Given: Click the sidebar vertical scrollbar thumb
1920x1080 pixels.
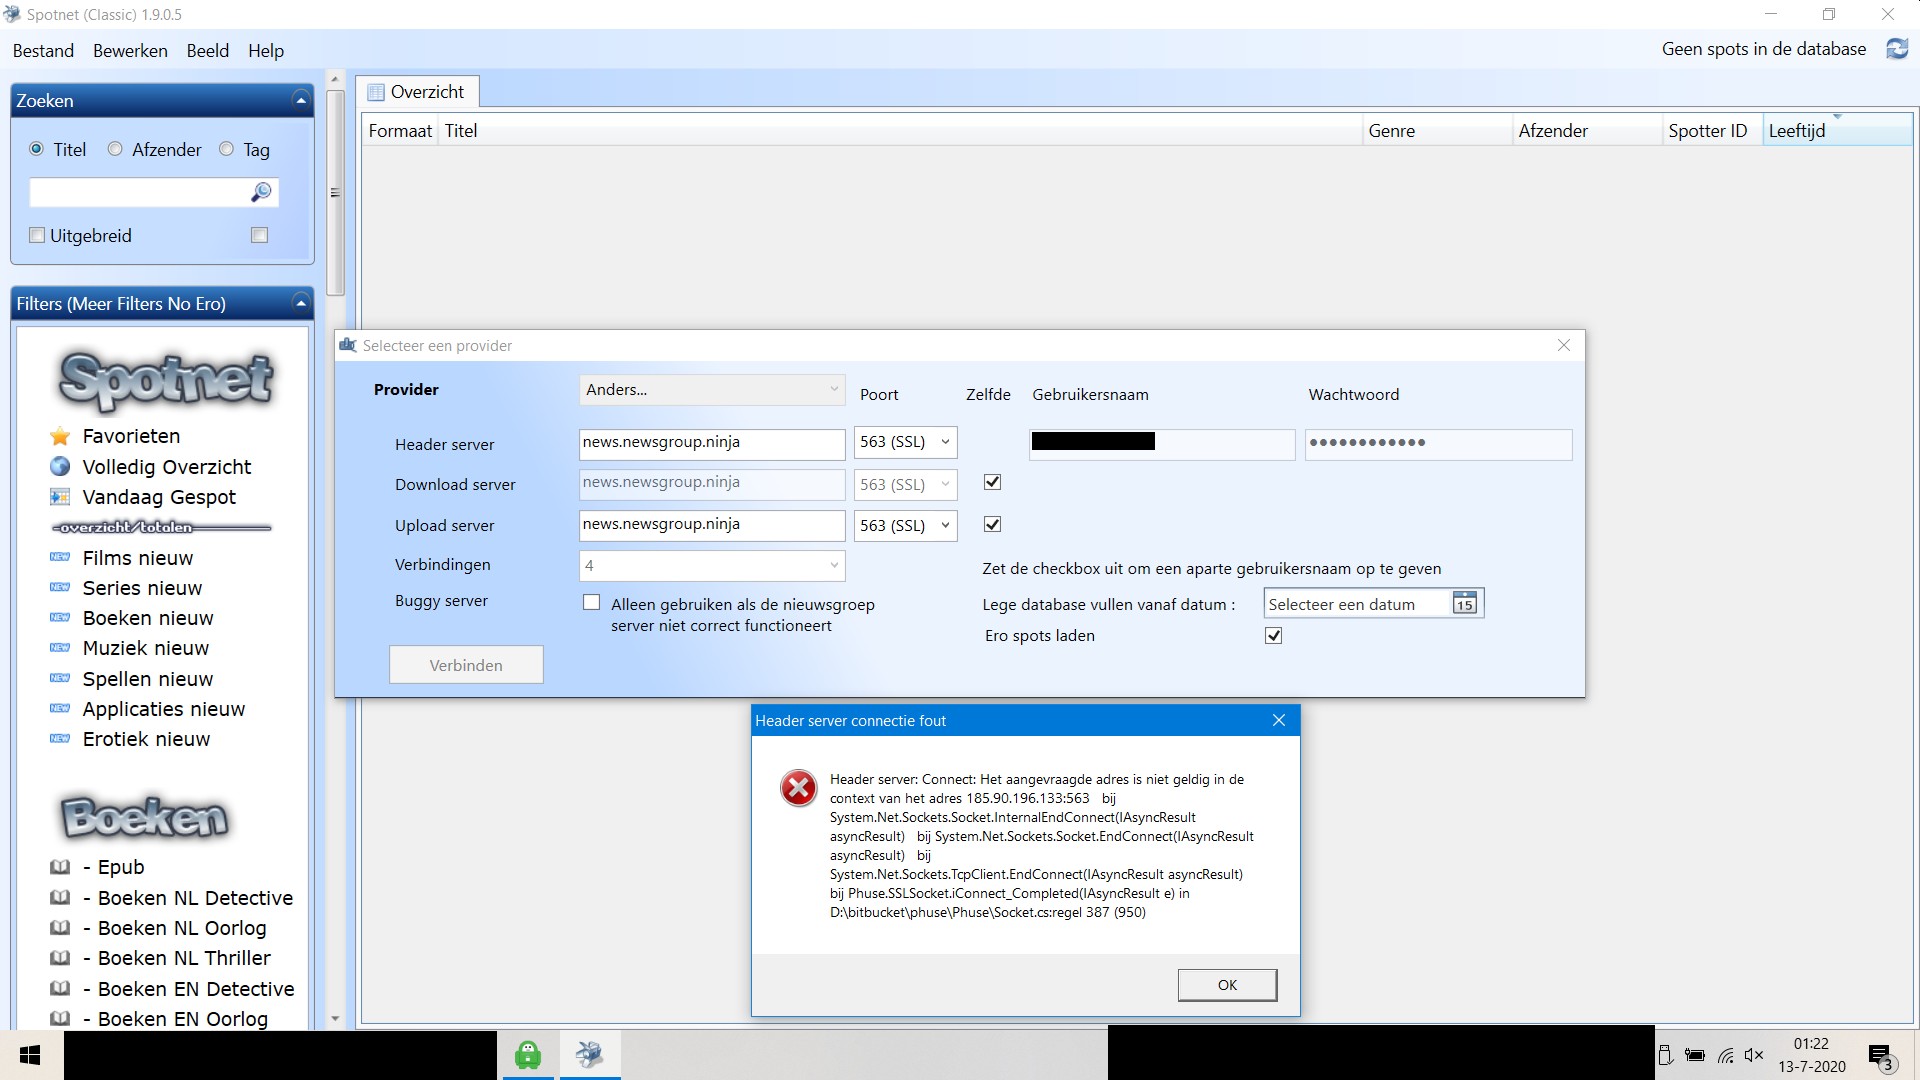Looking at the screenshot, I should click(x=336, y=193).
